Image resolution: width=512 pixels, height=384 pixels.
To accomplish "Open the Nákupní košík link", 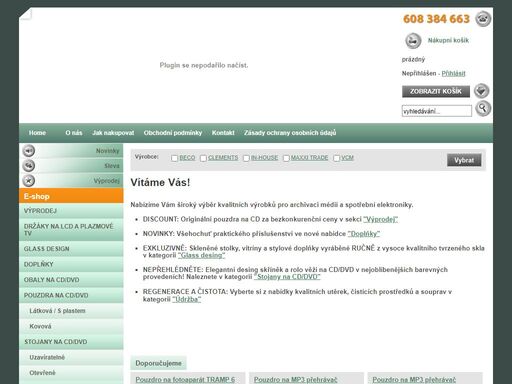I will point(448,40).
